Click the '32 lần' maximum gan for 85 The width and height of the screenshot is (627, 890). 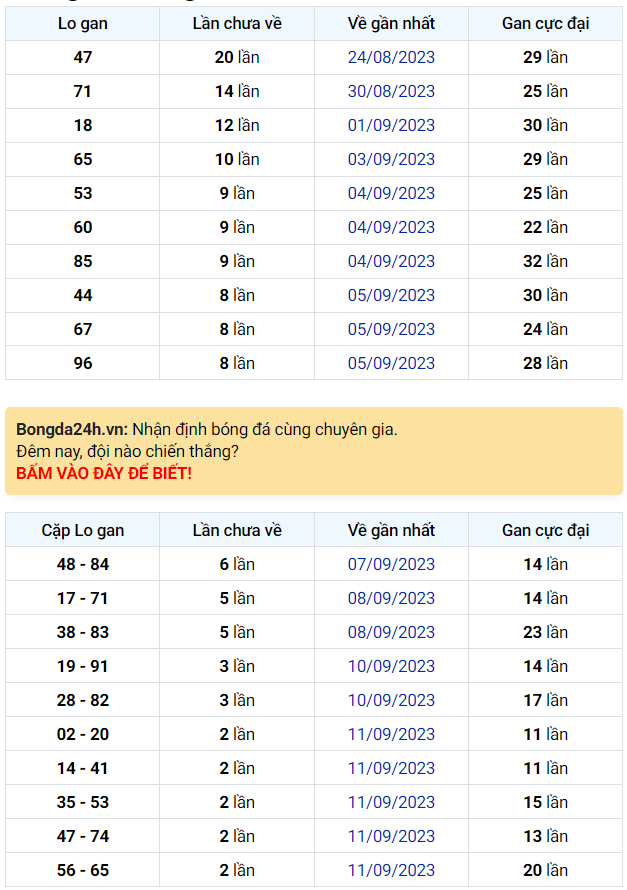point(545,261)
